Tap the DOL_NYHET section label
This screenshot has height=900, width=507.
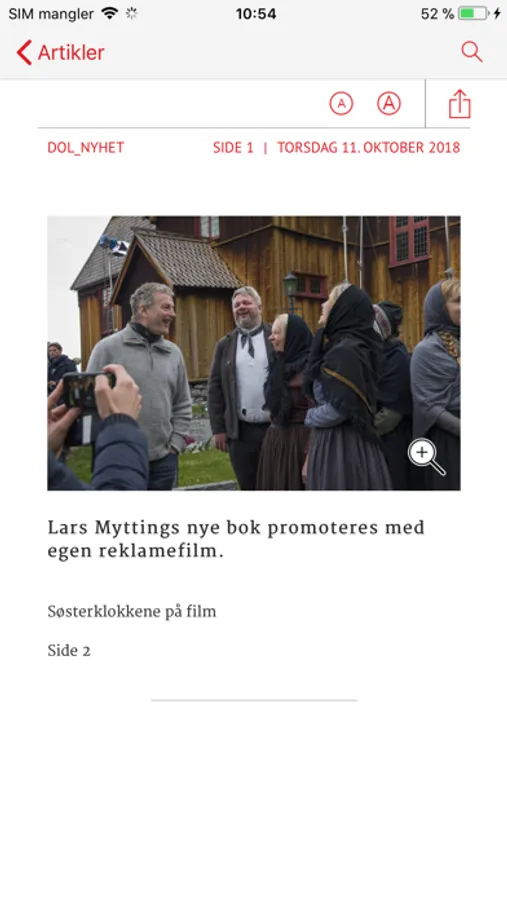coord(86,148)
